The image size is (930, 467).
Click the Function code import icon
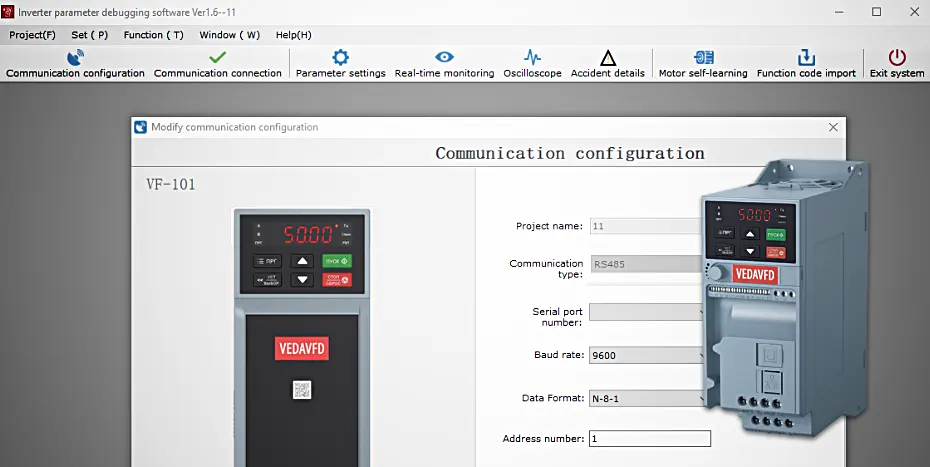[806, 58]
